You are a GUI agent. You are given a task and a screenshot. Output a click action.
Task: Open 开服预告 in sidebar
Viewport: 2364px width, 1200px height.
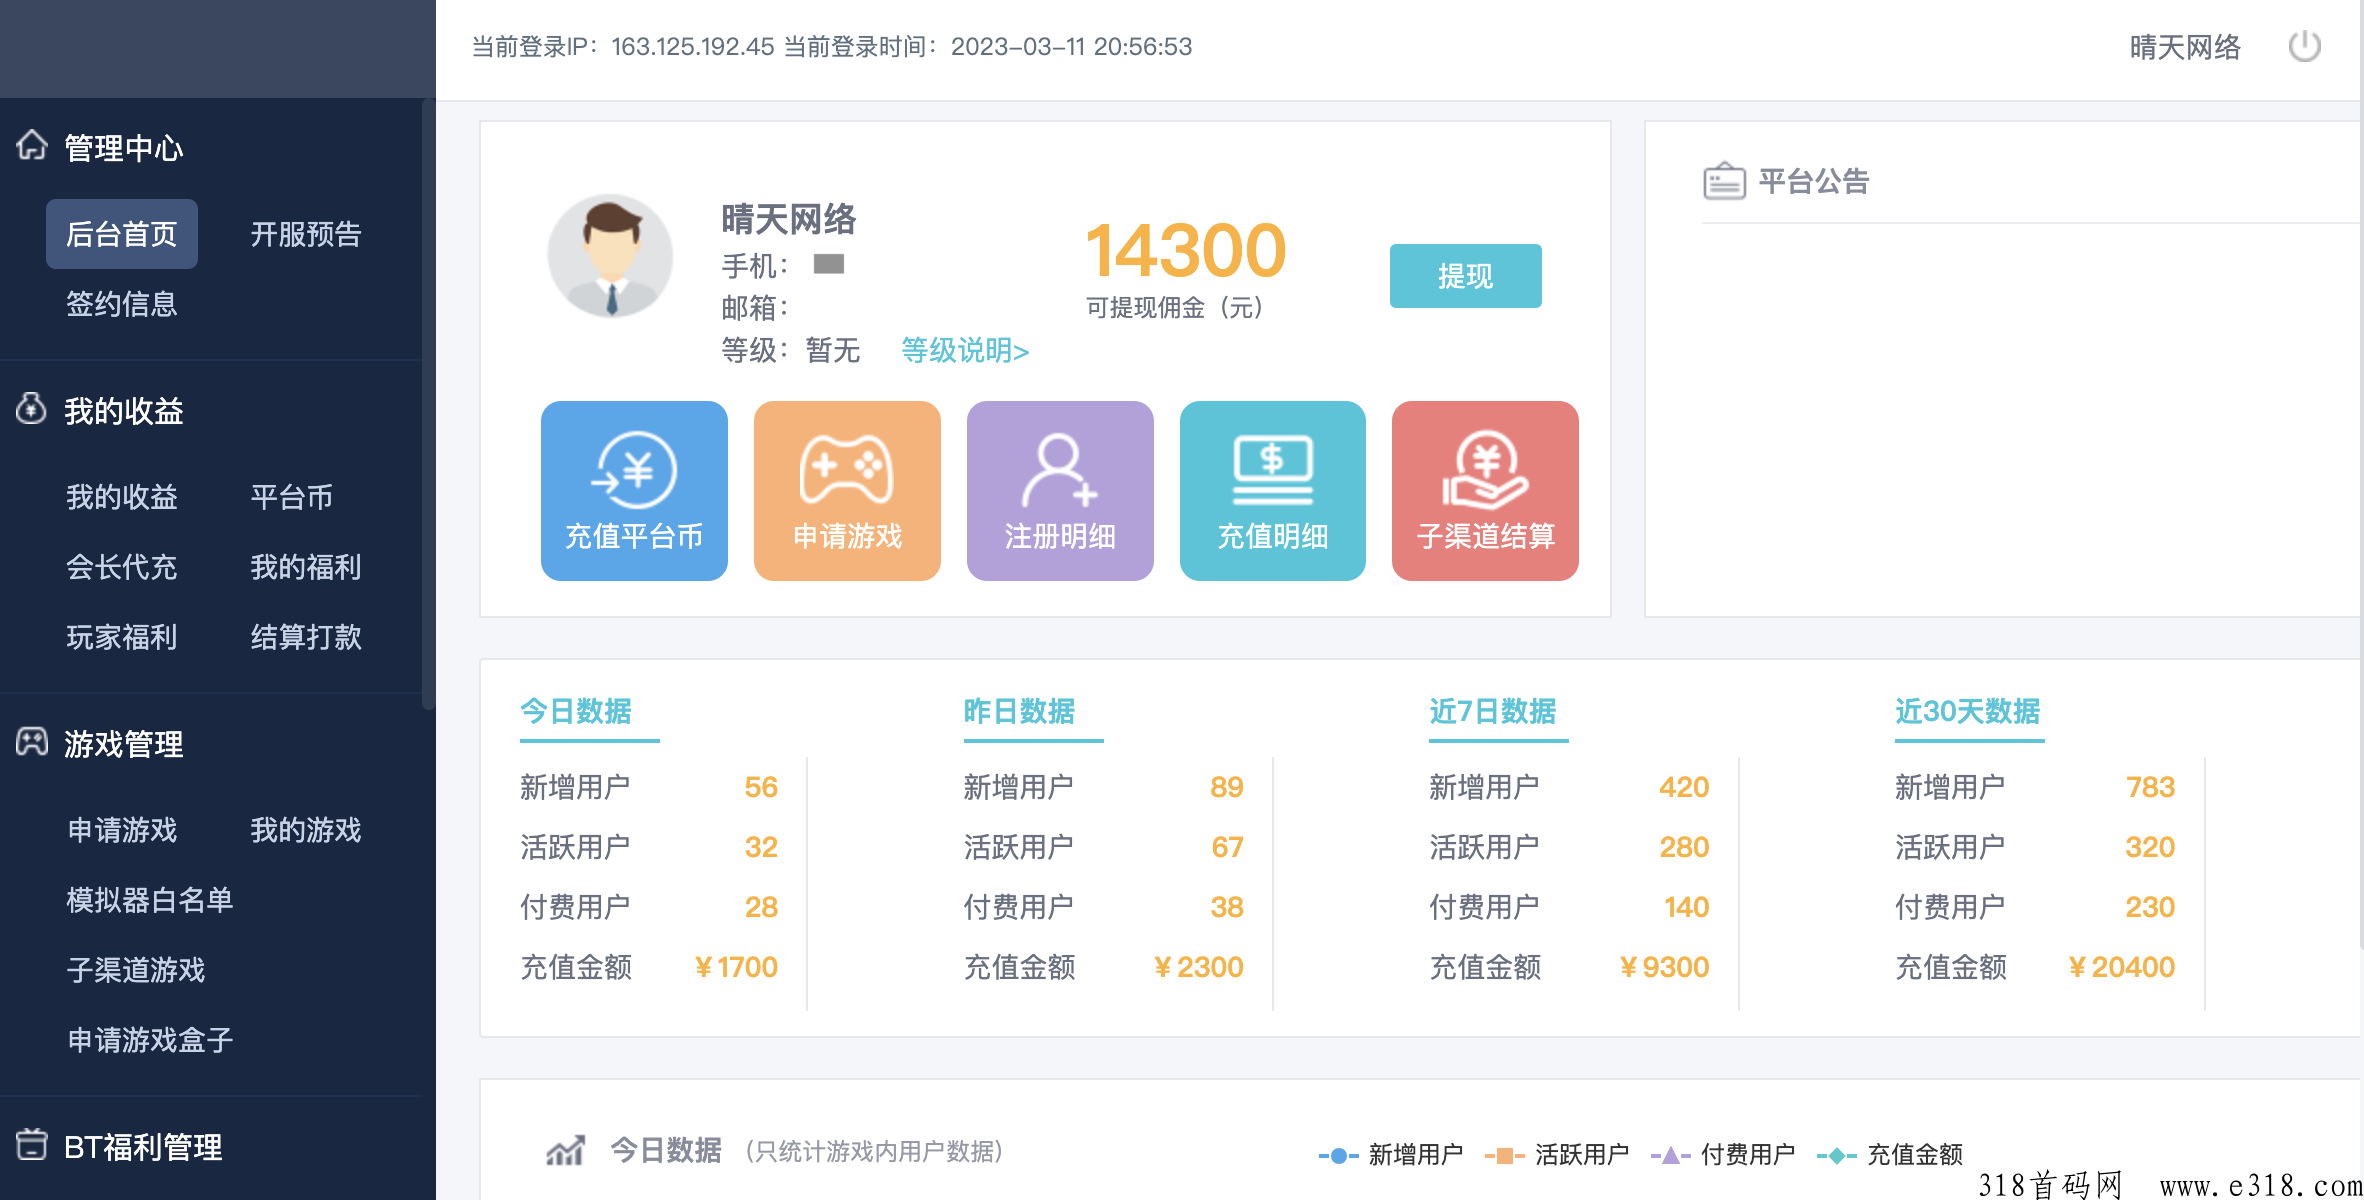pos(306,234)
